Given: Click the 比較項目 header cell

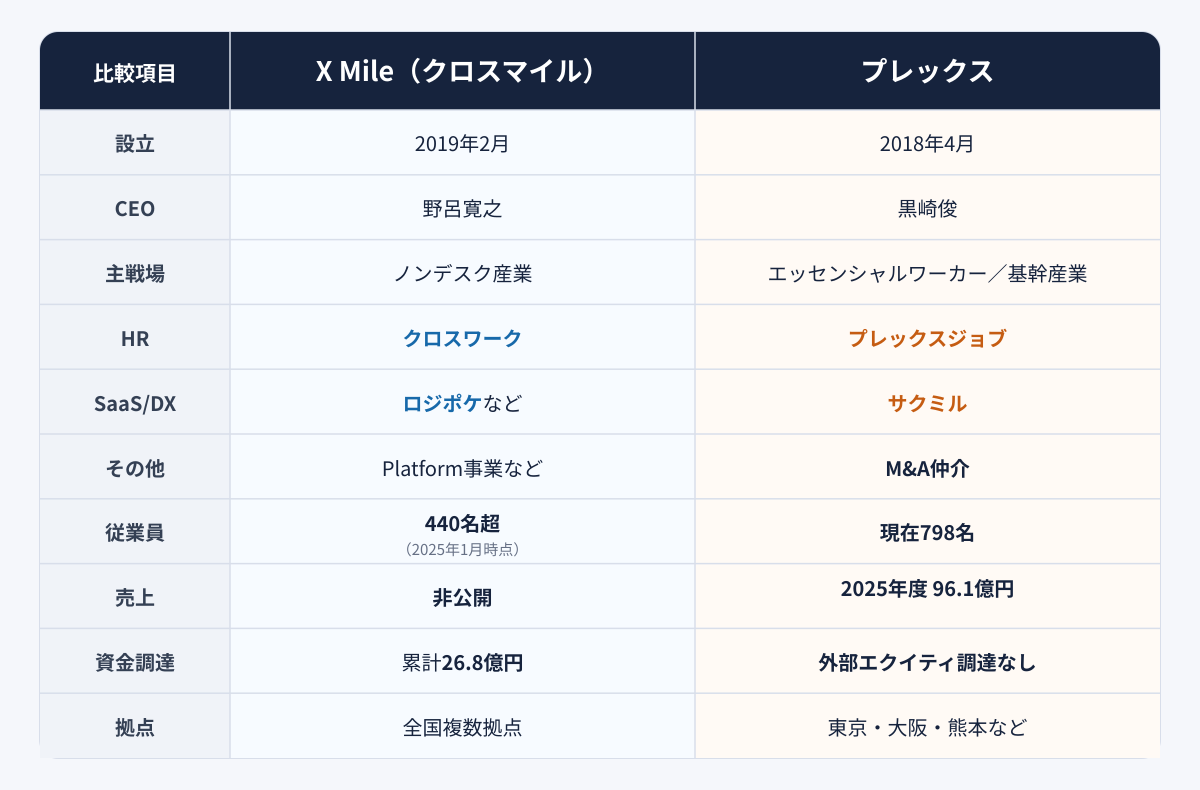Looking at the screenshot, I should coord(135,71).
